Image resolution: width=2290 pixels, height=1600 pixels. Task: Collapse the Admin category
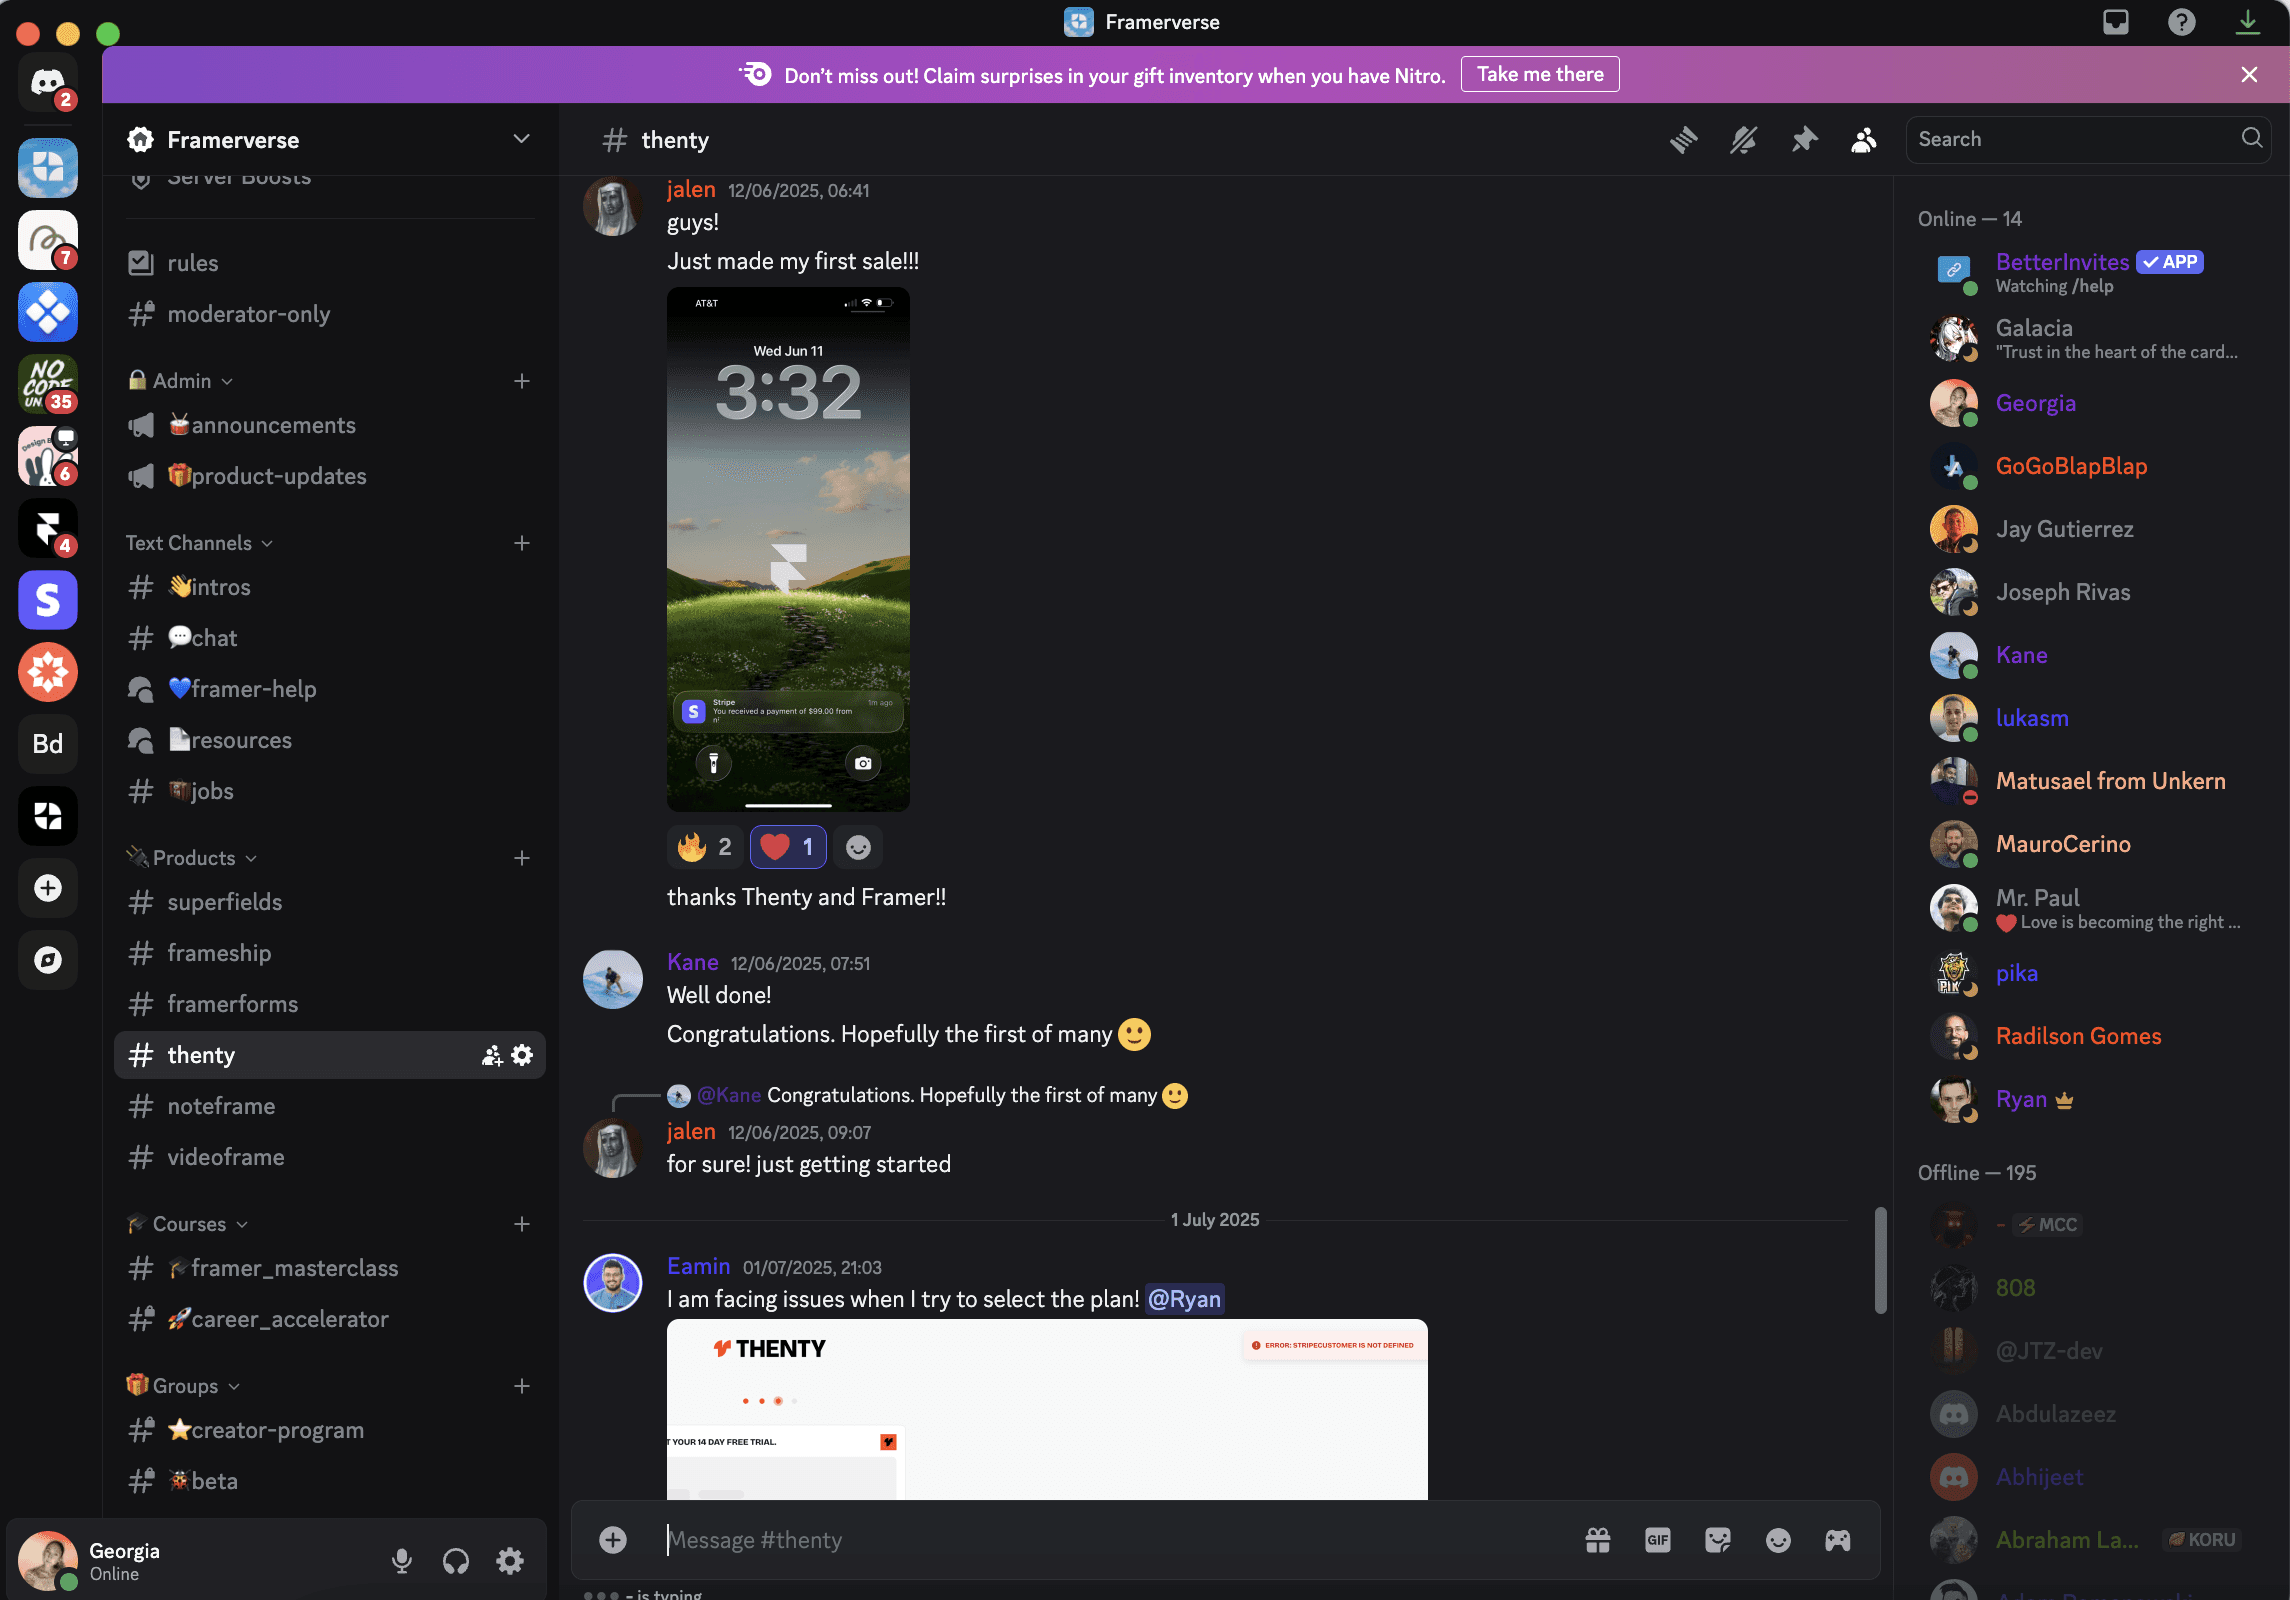[x=181, y=381]
